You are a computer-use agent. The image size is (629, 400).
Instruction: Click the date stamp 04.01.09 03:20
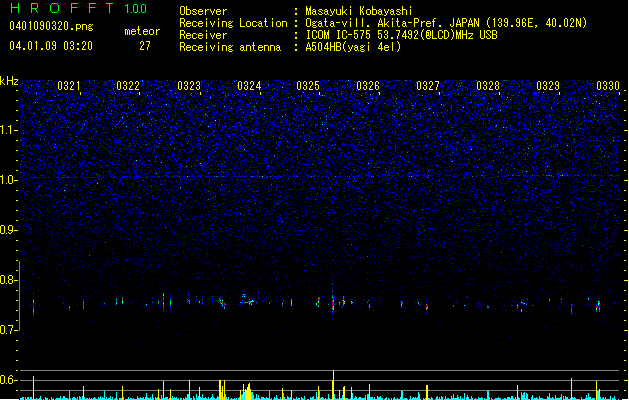tap(51, 46)
